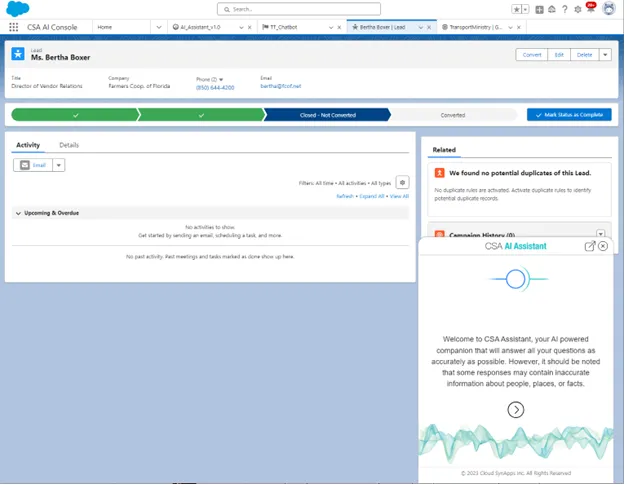Open Campaign History dropdown arrow
This screenshot has height=485, width=627.
click(603, 235)
